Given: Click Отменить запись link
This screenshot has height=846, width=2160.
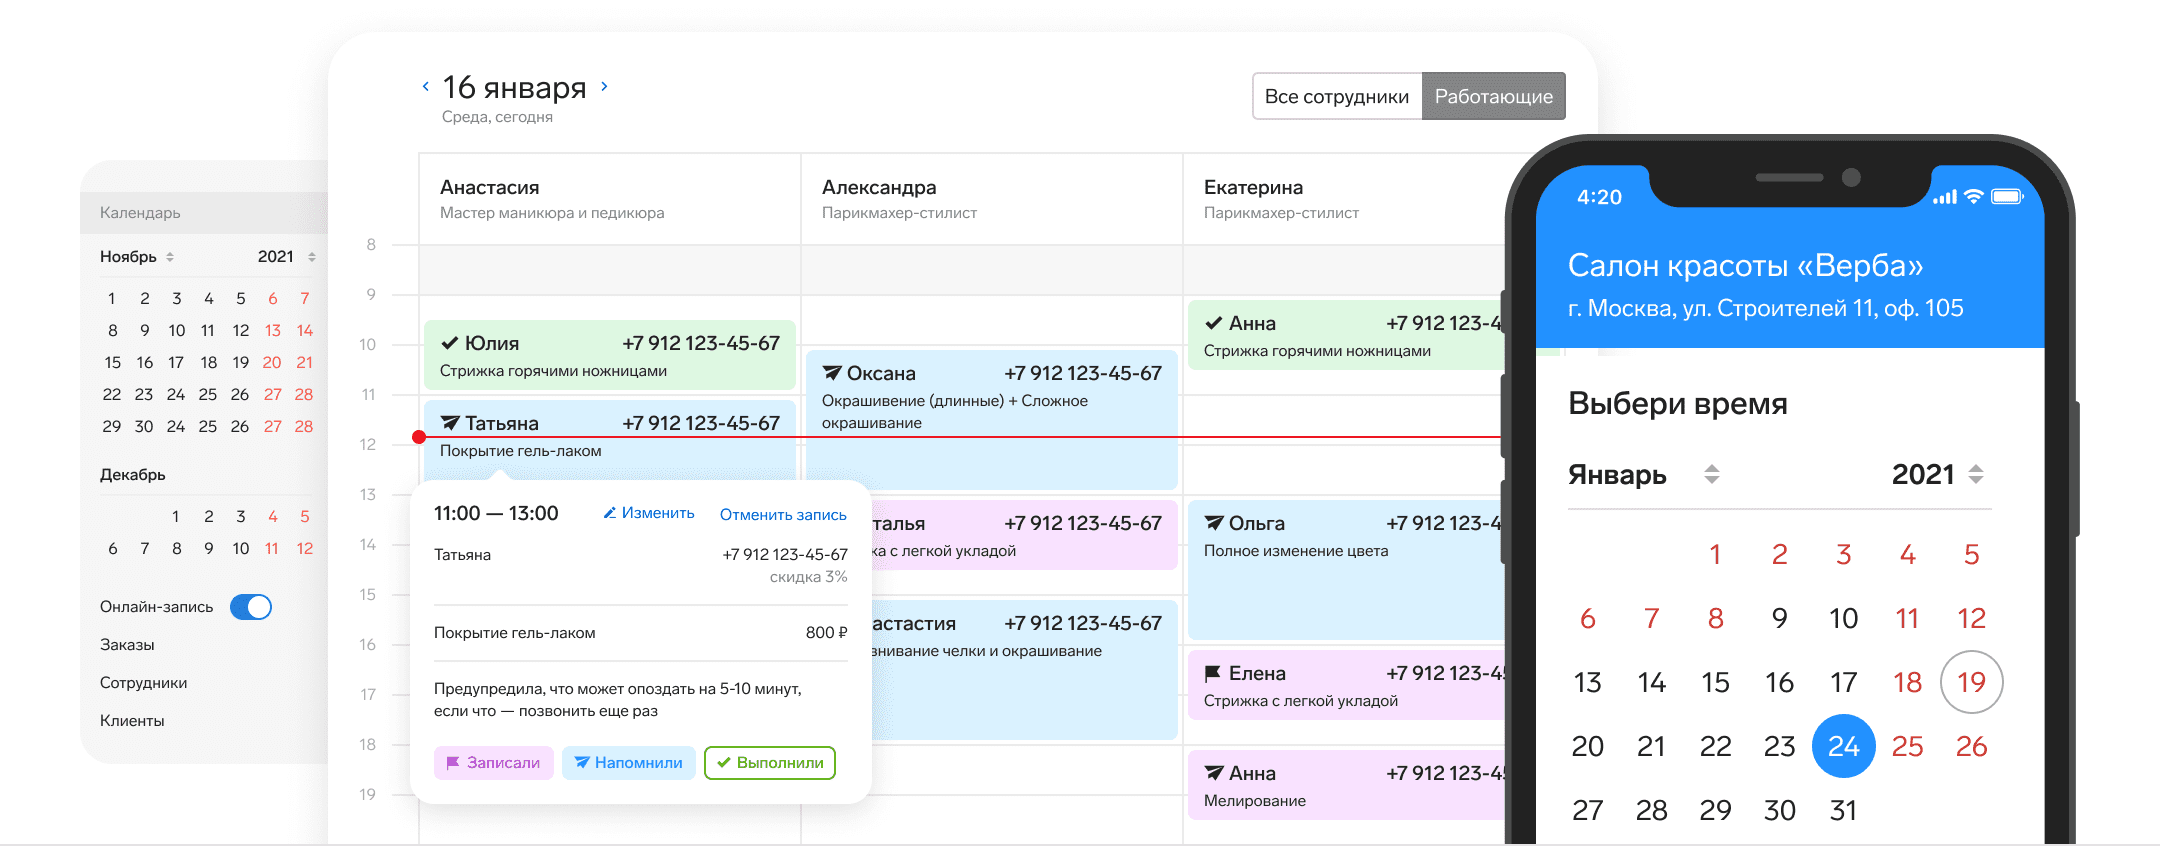Looking at the screenshot, I should [x=783, y=514].
